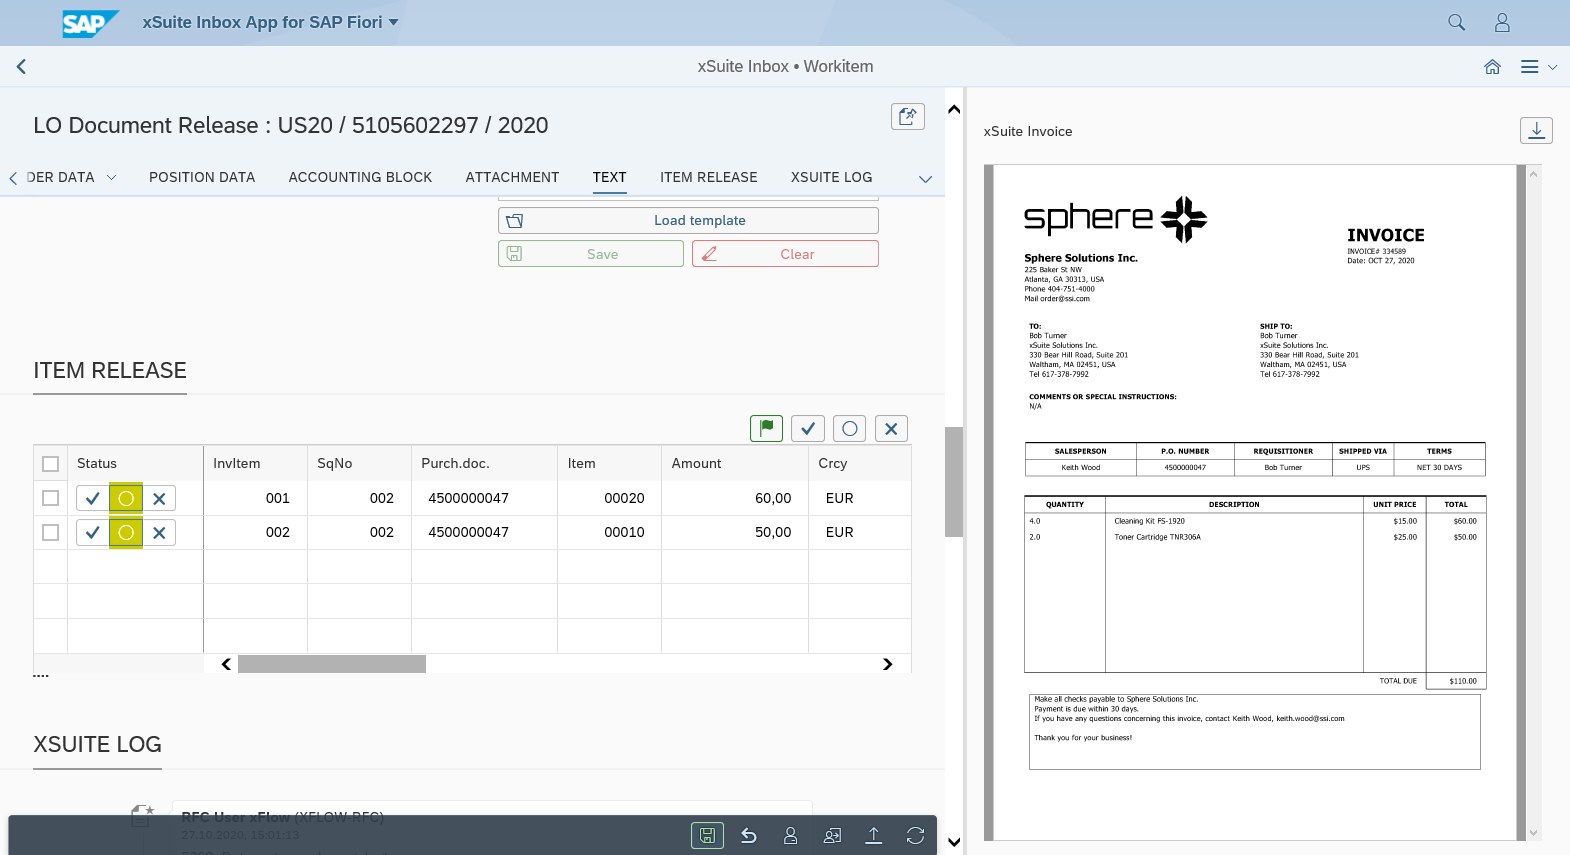This screenshot has height=855, width=1570.
Task: Tick the checkbox for invoice item 002
Action: (51, 532)
